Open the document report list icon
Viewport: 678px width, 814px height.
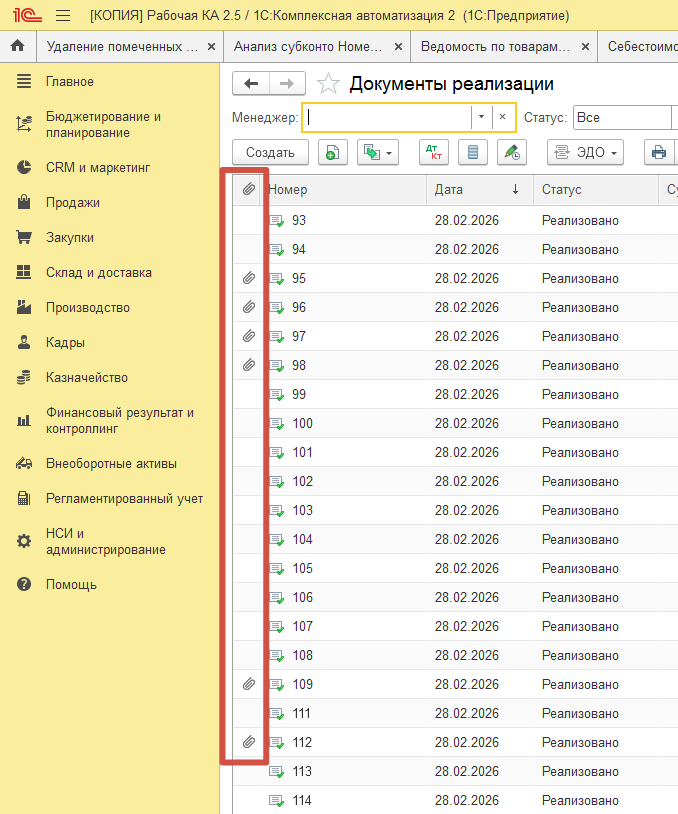[x=472, y=153]
